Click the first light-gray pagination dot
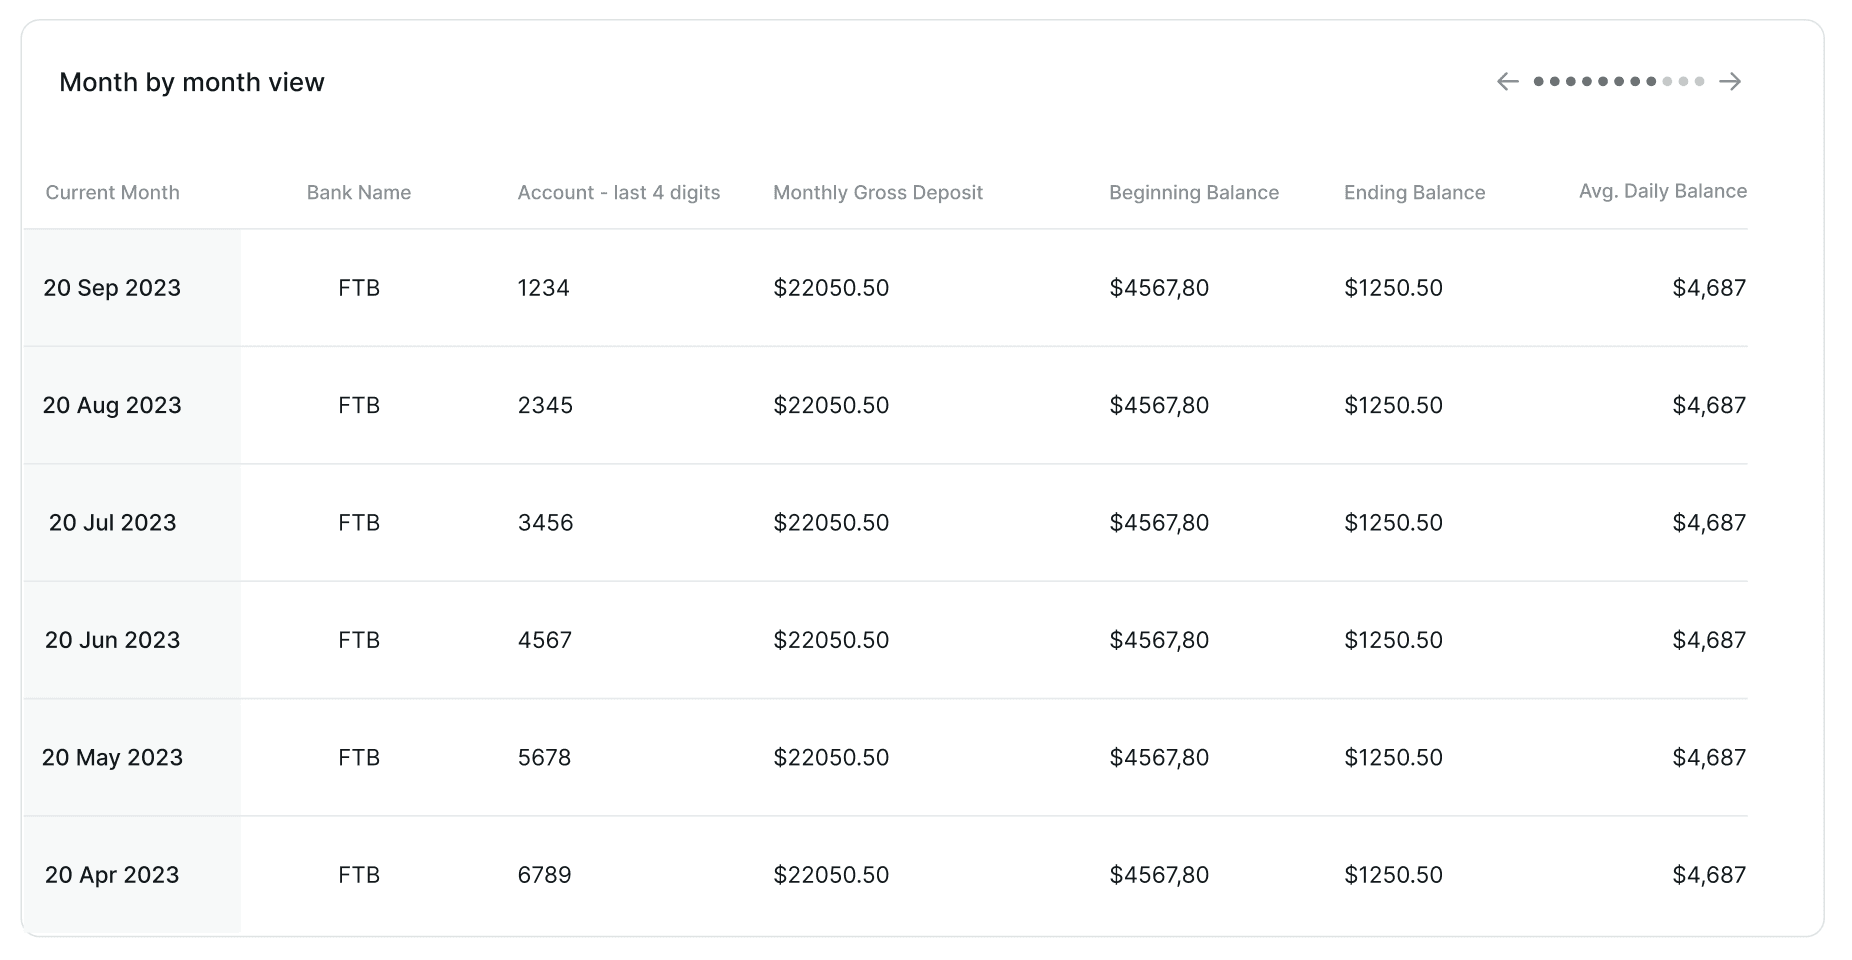 1667,82
